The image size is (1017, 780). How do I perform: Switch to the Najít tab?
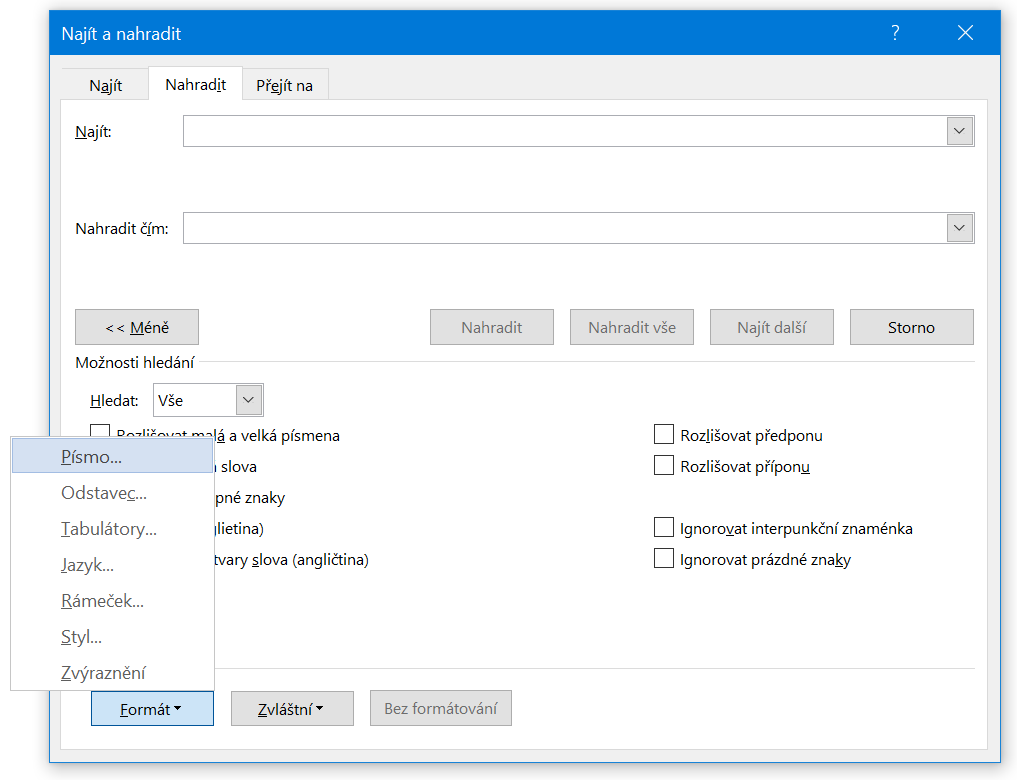pyautogui.click(x=105, y=85)
